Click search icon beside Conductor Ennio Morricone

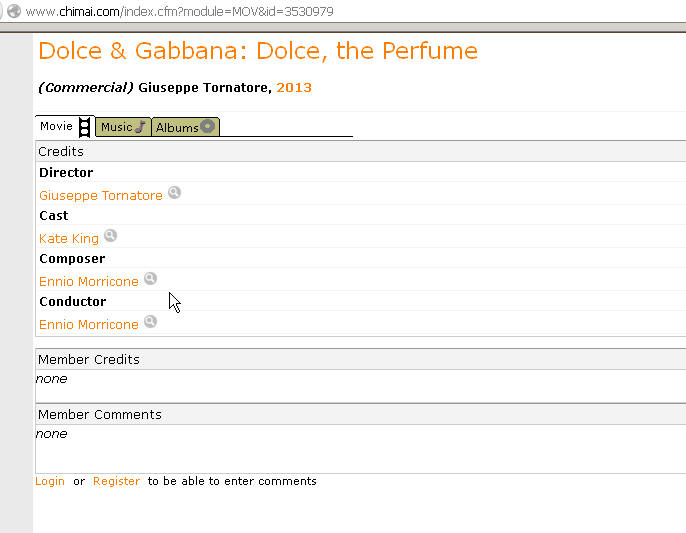(x=150, y=322)
